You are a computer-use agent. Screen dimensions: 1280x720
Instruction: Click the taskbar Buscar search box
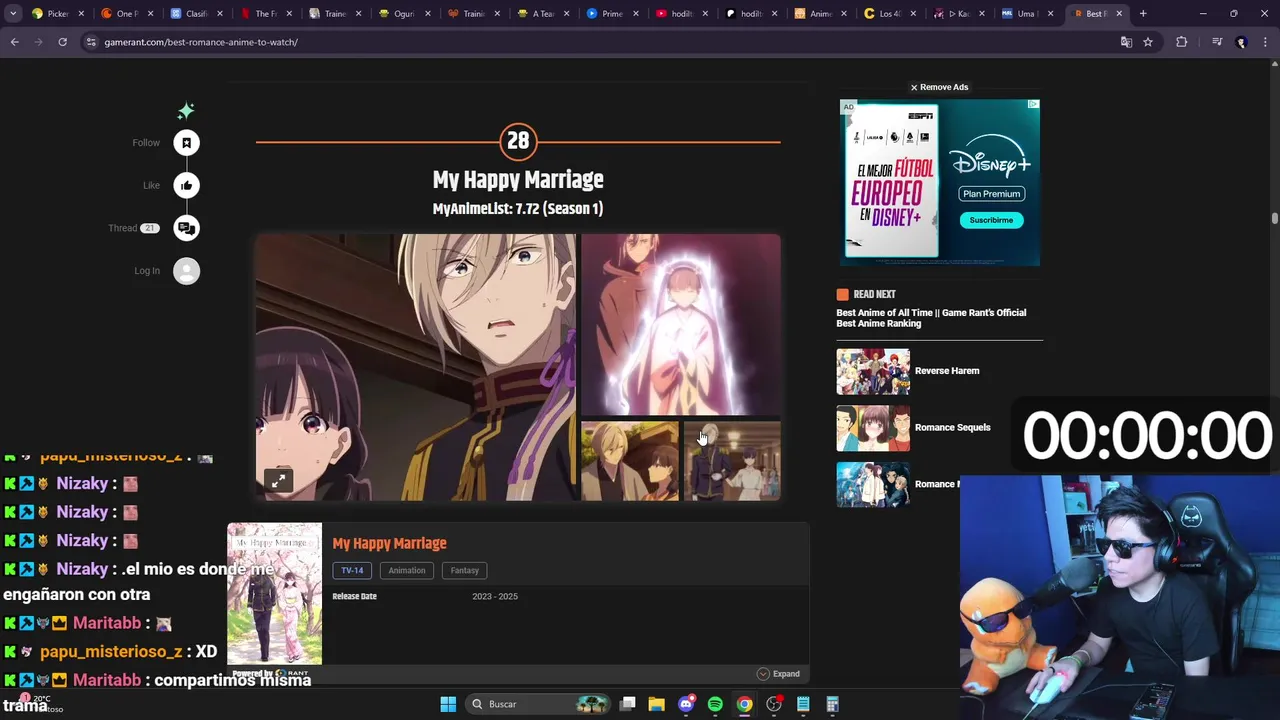pyautogui.click(x=539, y=704)
